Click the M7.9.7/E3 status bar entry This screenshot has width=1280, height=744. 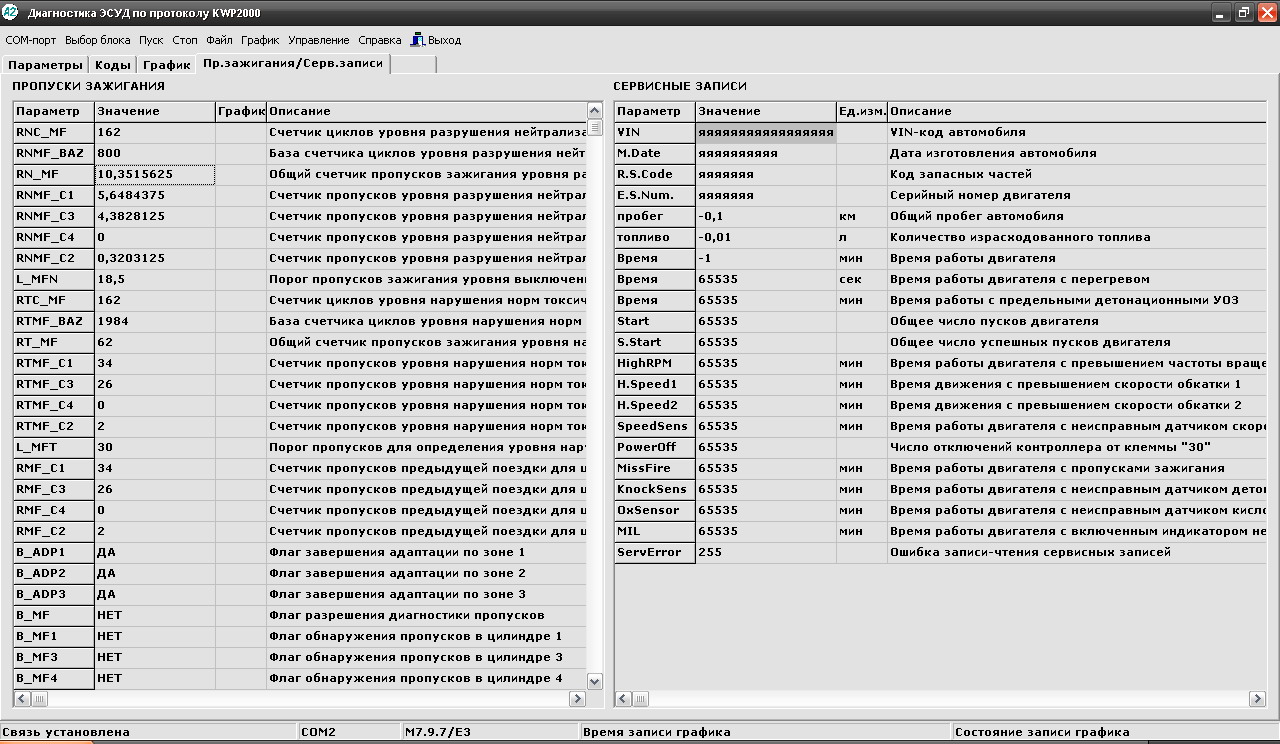click(x=490, y=732)
